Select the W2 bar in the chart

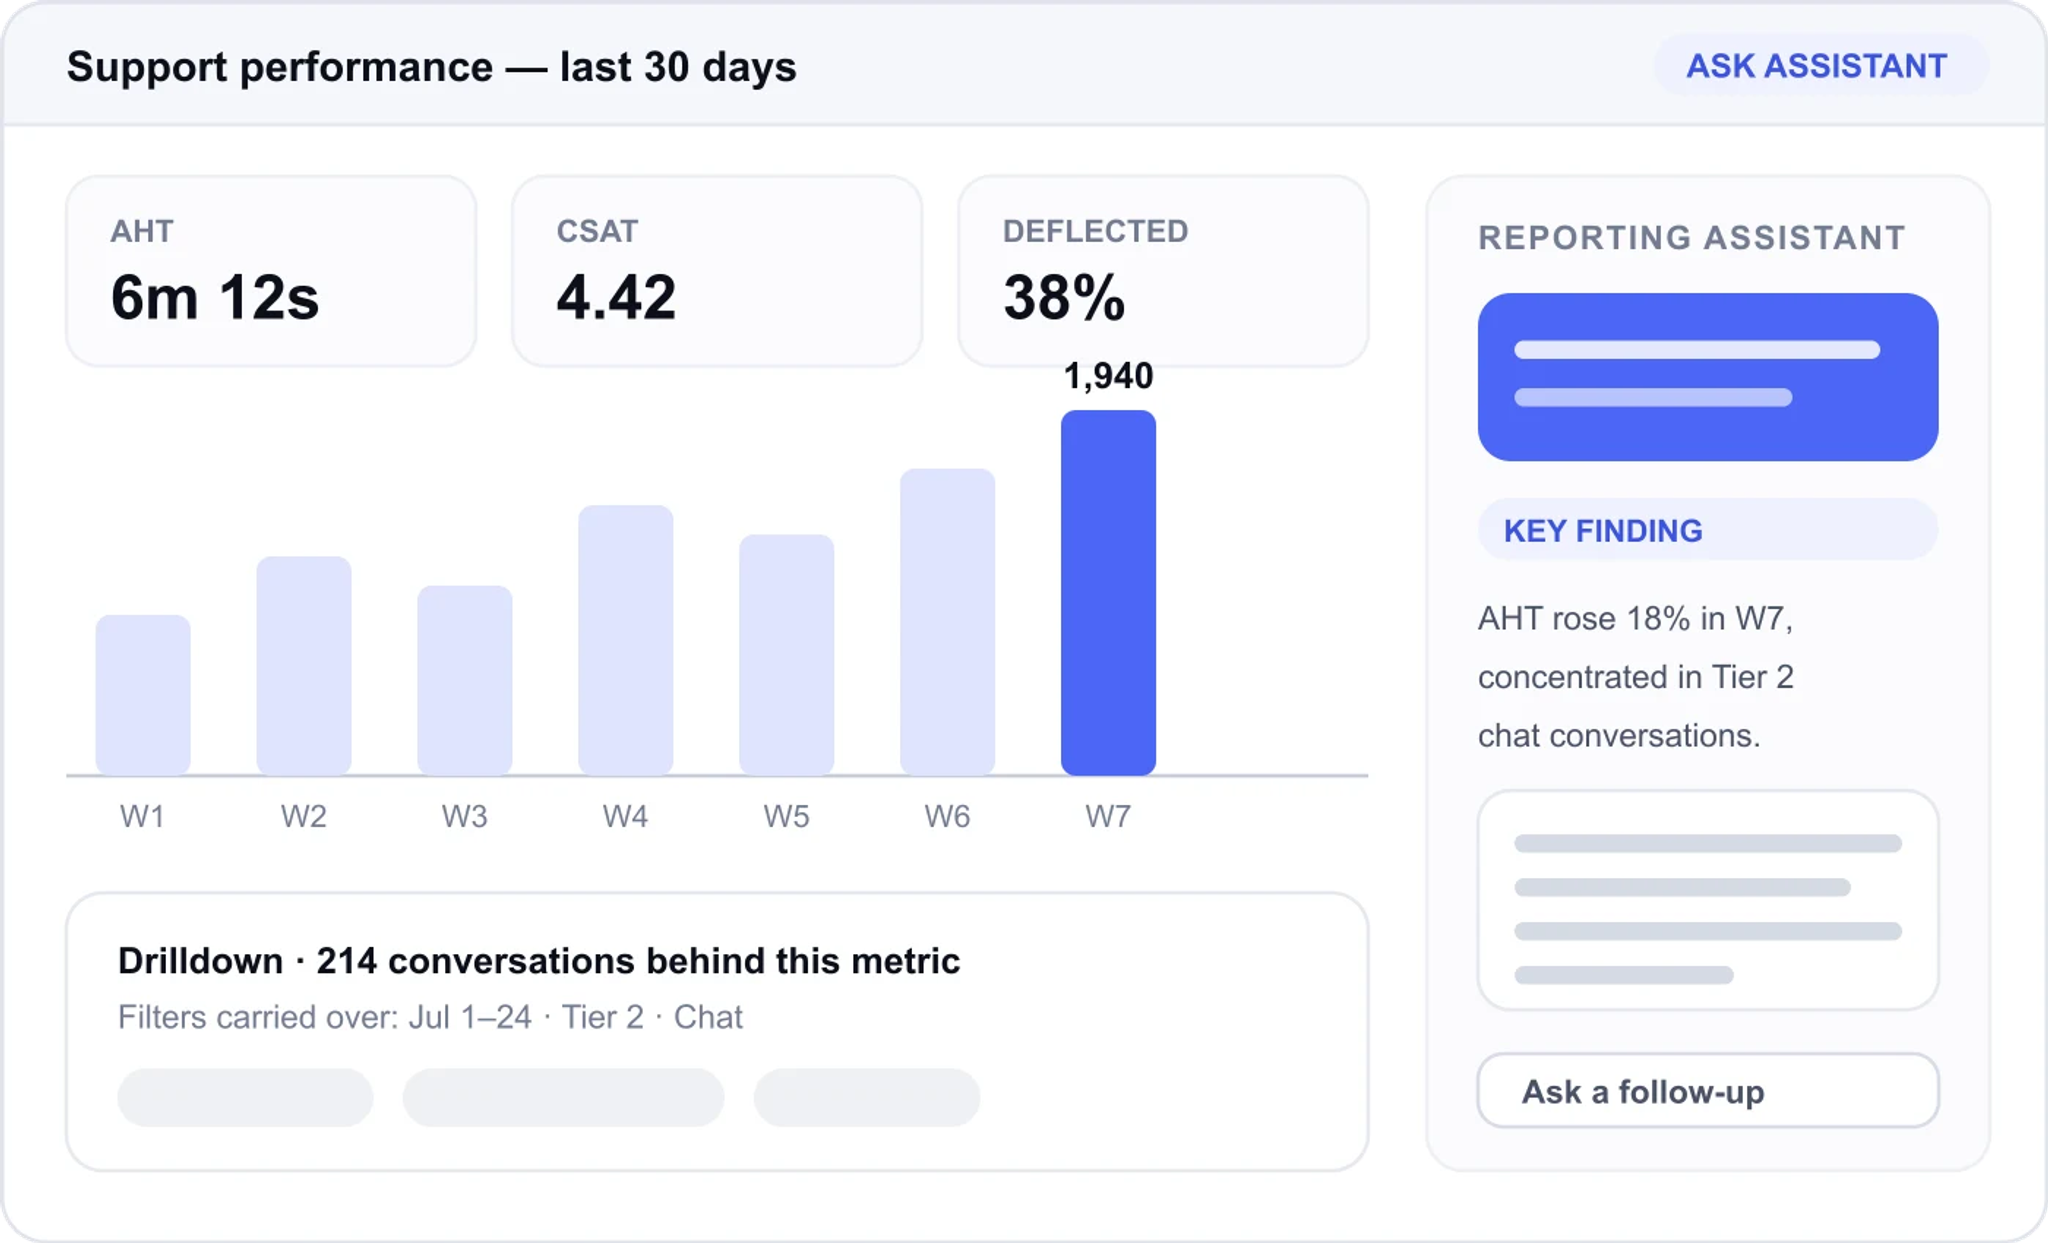(x=304, y=666)
